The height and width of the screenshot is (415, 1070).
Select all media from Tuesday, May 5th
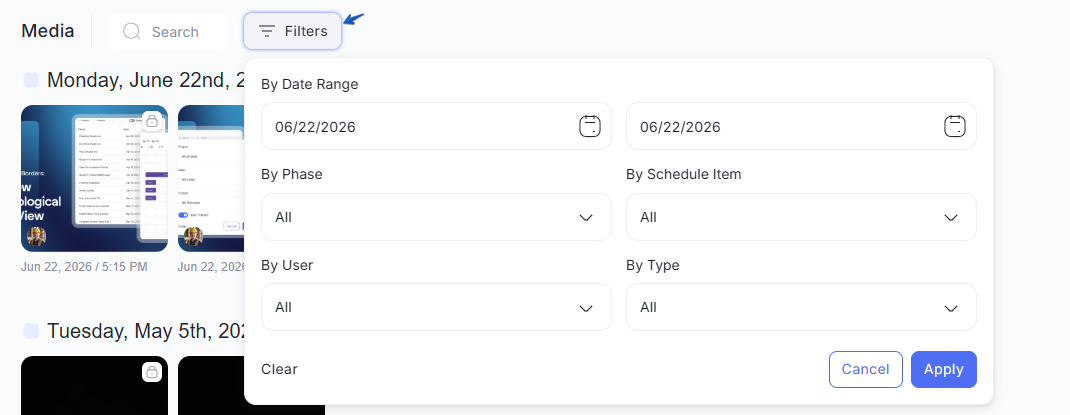tap(31, 331)
